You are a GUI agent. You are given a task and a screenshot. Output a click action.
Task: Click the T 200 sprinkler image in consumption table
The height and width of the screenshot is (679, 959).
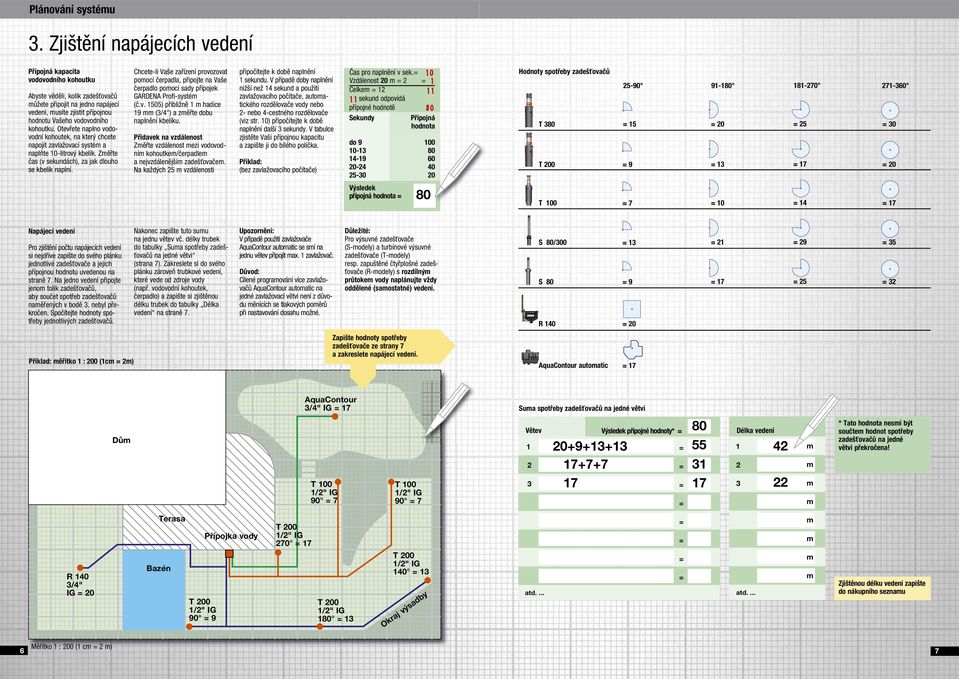point(529,150)
